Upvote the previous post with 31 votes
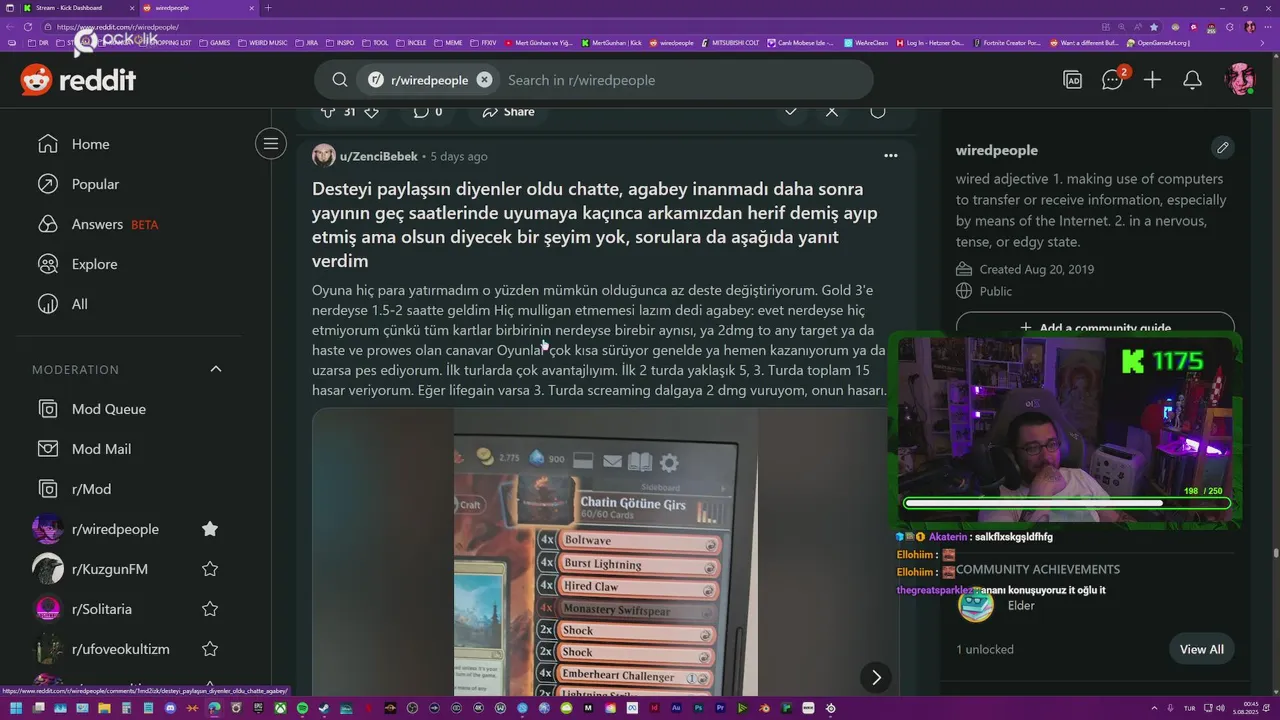 point(327,111)
